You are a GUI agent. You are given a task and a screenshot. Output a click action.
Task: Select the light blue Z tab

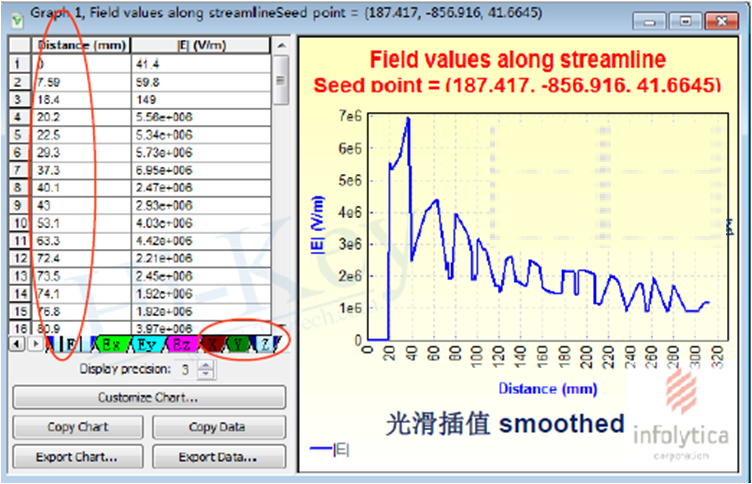264,343
